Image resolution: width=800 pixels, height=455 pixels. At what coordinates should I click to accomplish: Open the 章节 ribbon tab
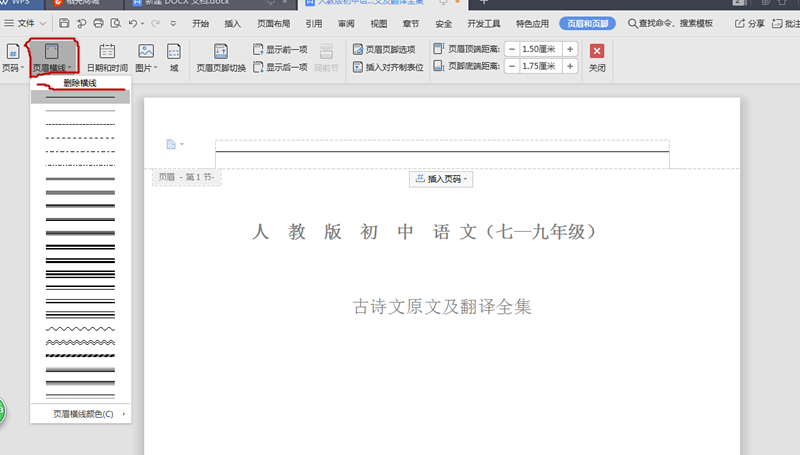411,23
